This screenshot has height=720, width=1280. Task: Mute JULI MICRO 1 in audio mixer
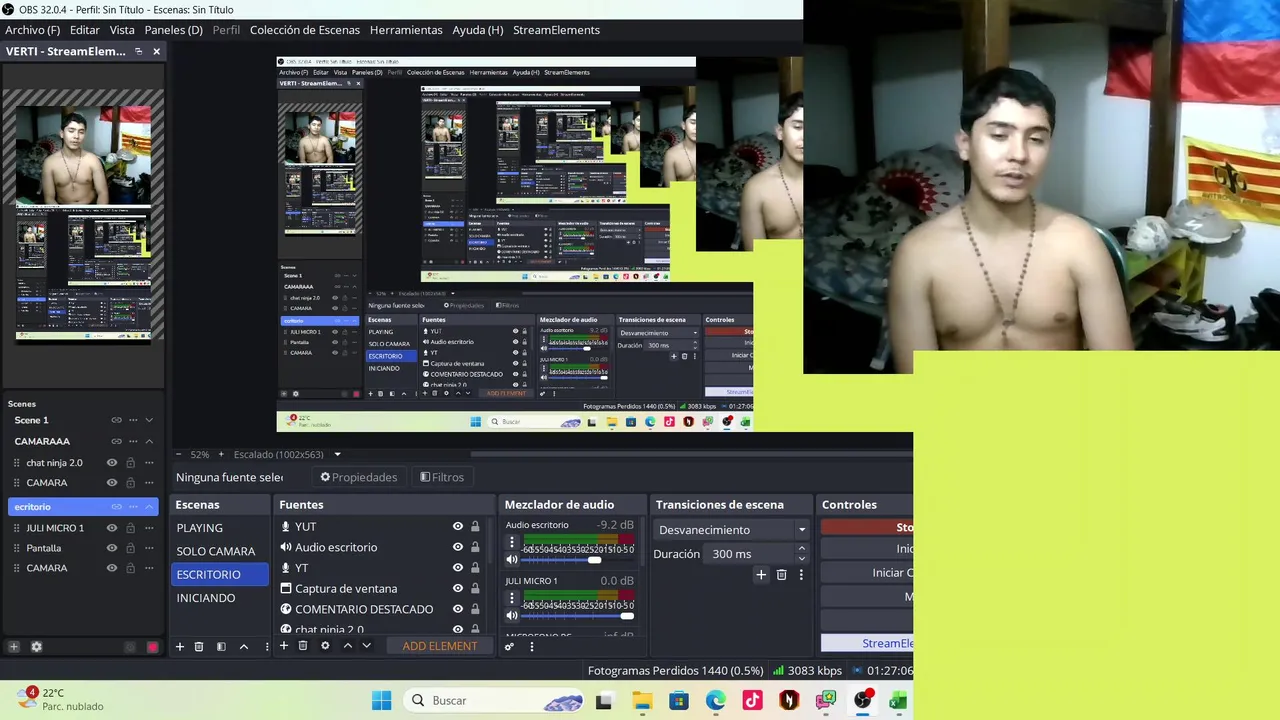click(512, 616)
